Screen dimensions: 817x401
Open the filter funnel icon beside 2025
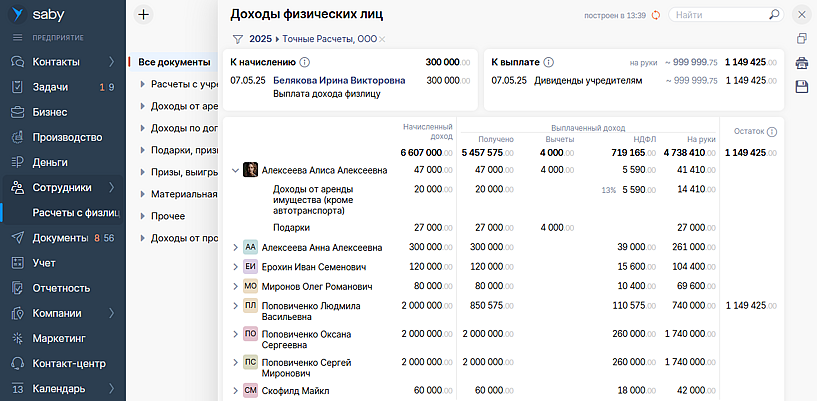coord(237,39)
